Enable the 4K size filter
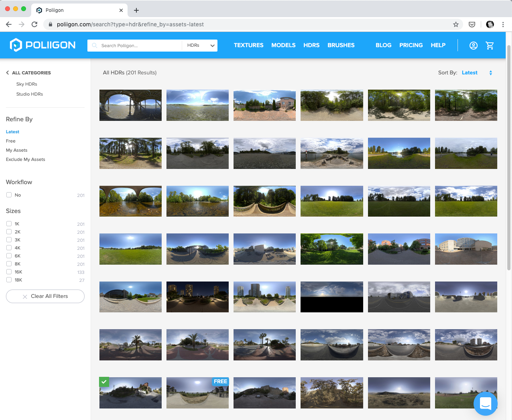This screenshot has height=420, width=512. coord(9,248)
